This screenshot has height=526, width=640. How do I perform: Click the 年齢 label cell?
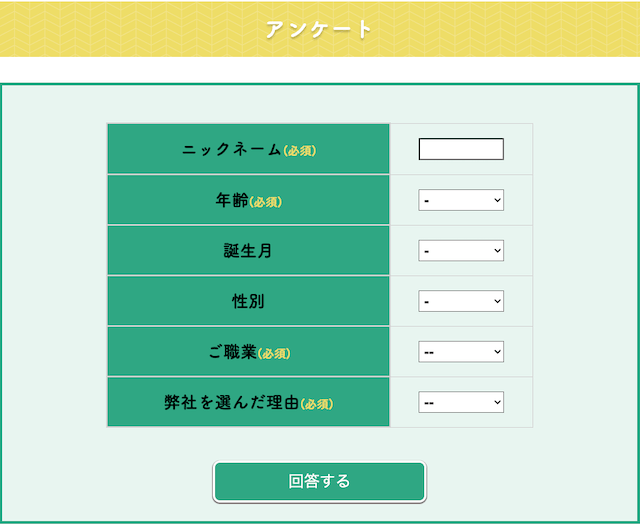click(x=248, y=200)
